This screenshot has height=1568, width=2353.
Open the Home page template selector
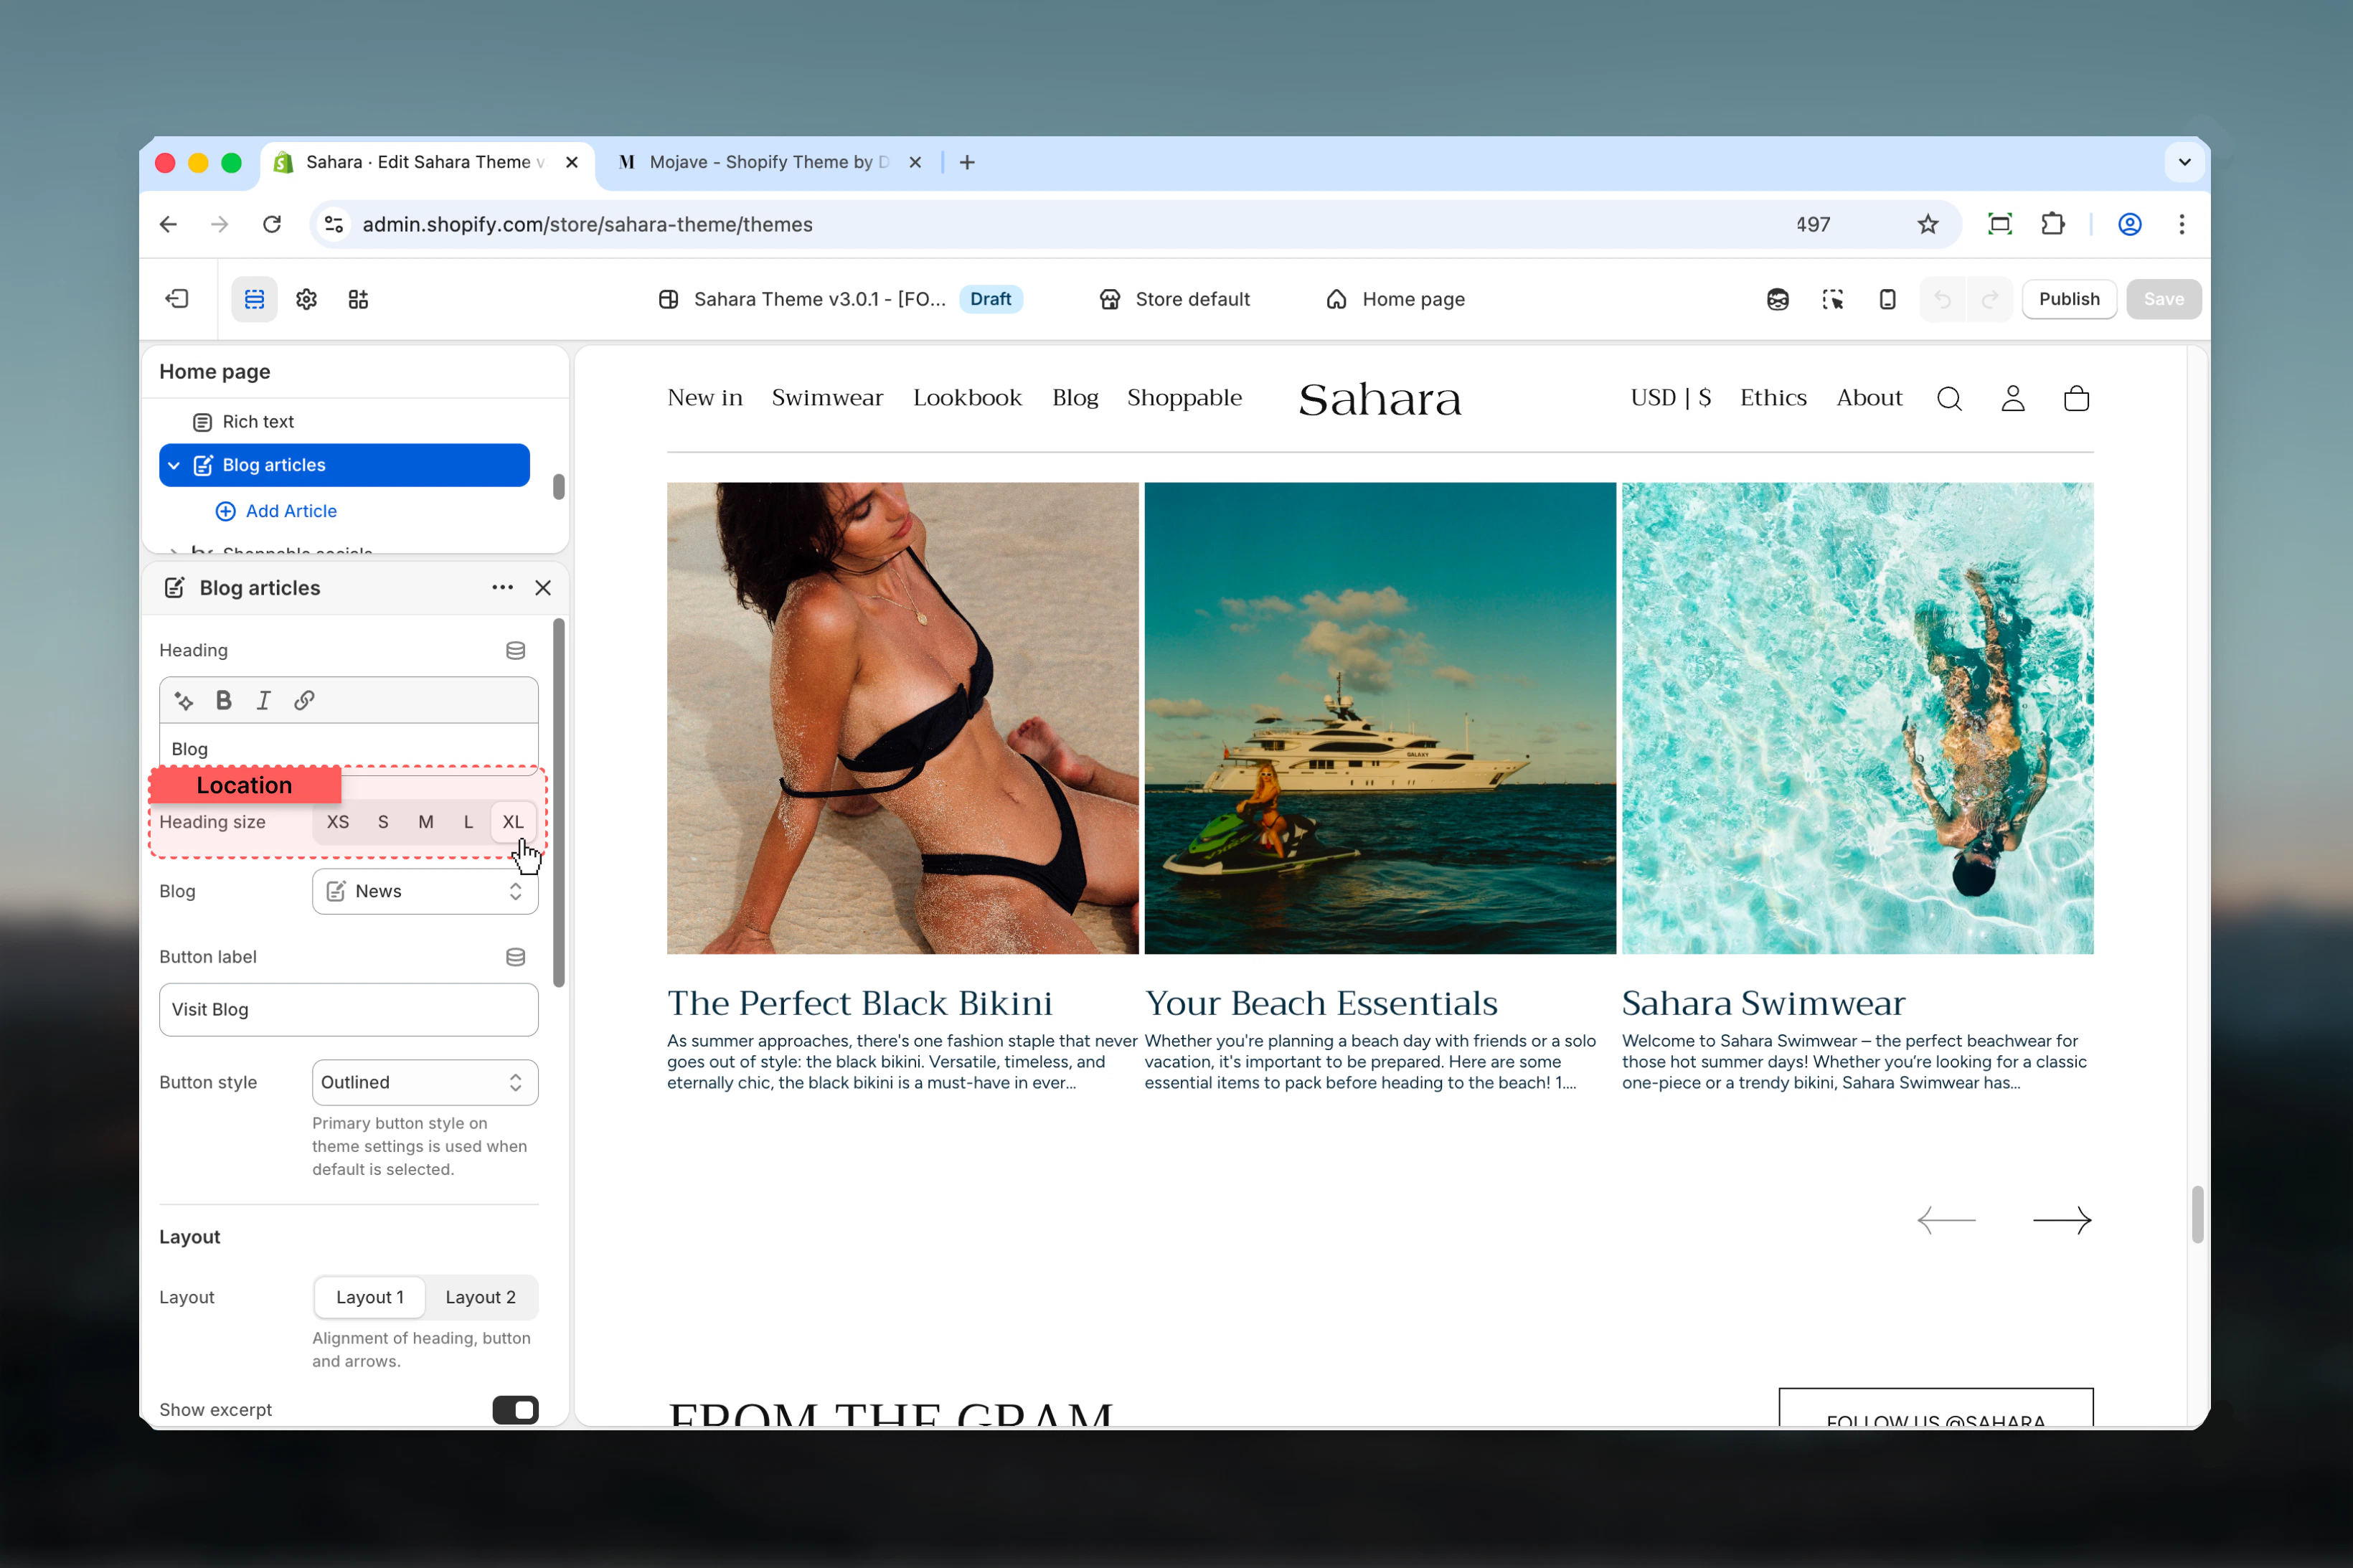click(1395, 299)
